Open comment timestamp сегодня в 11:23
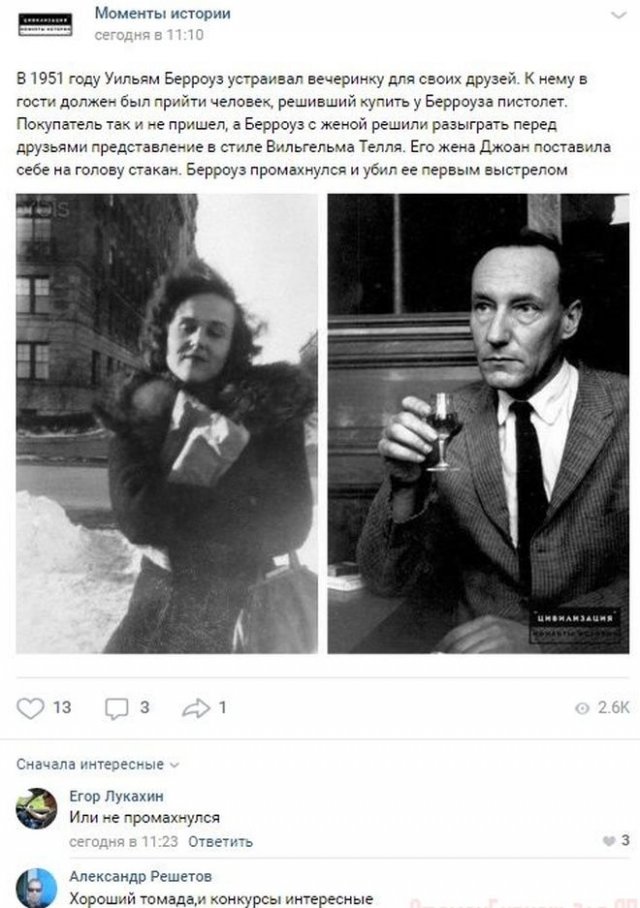640x908 pixels. coord(123,841)
